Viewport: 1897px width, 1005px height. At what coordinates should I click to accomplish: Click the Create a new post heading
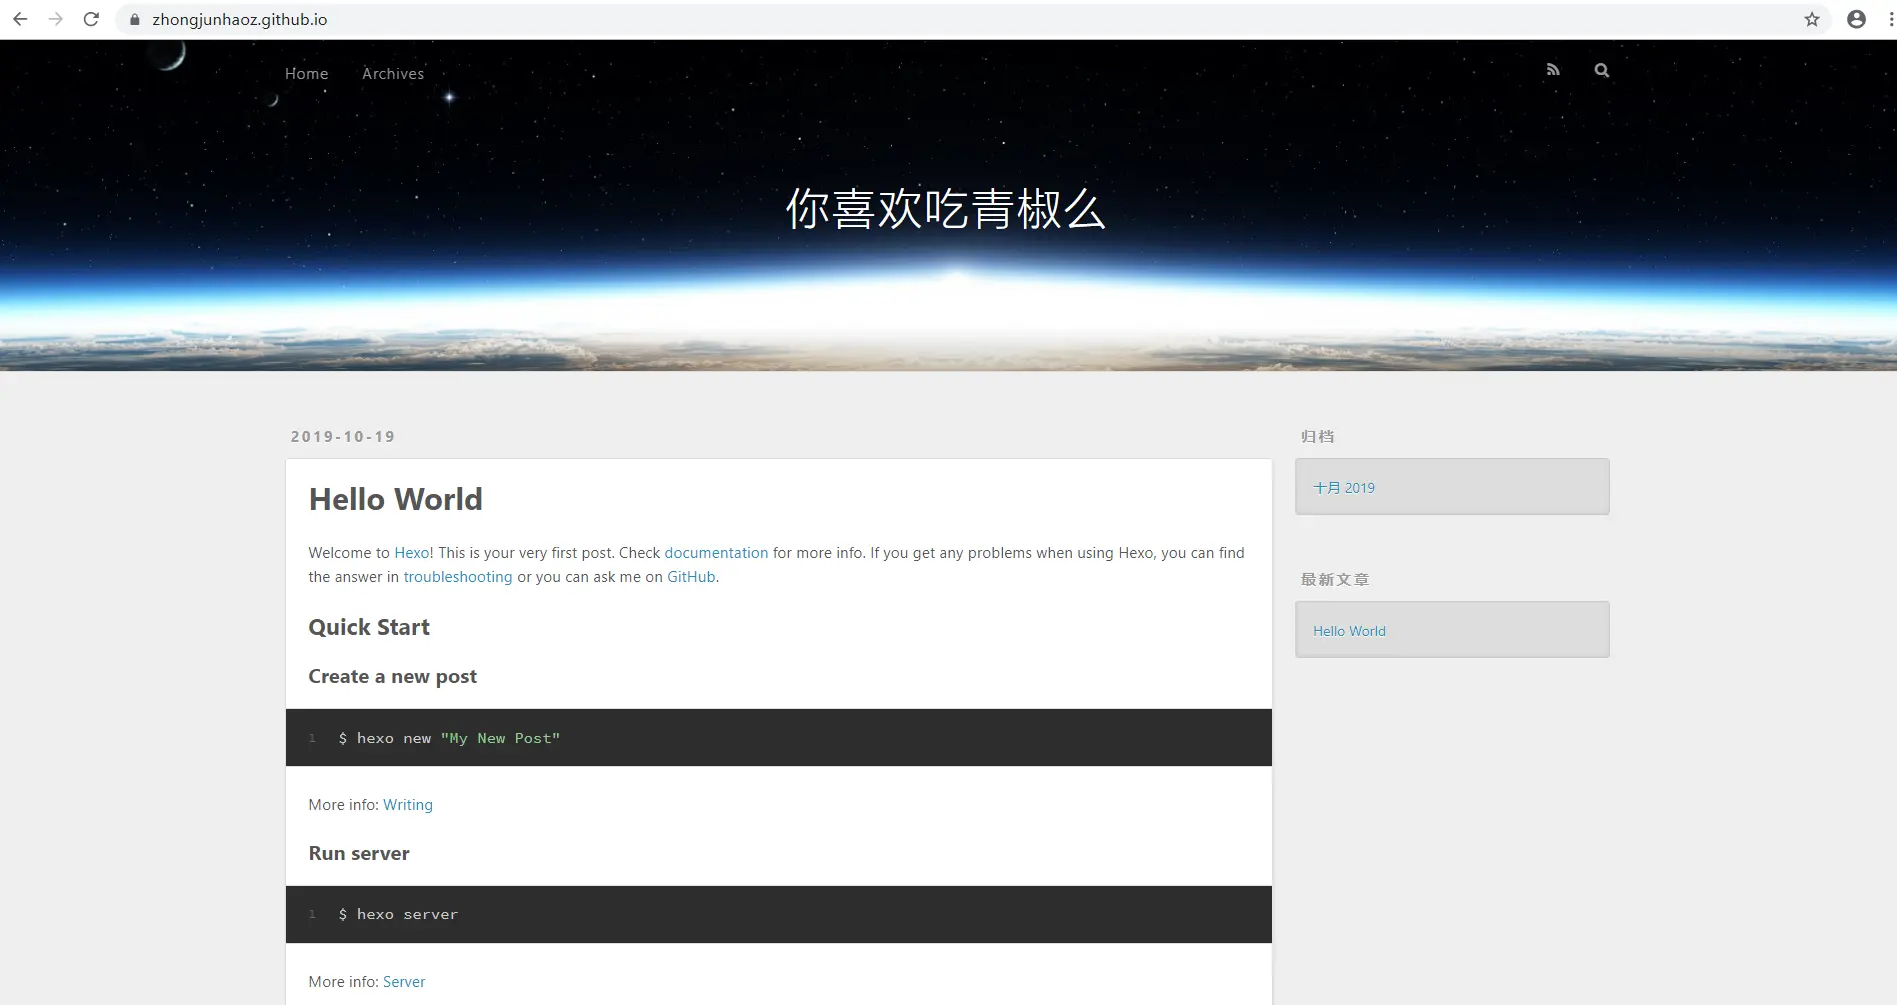(392, 676)
